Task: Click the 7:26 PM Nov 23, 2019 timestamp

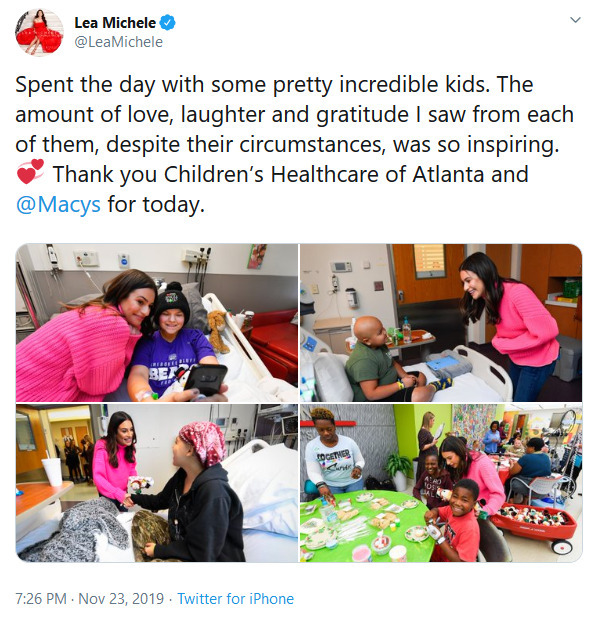Action: tap(89, 599)
